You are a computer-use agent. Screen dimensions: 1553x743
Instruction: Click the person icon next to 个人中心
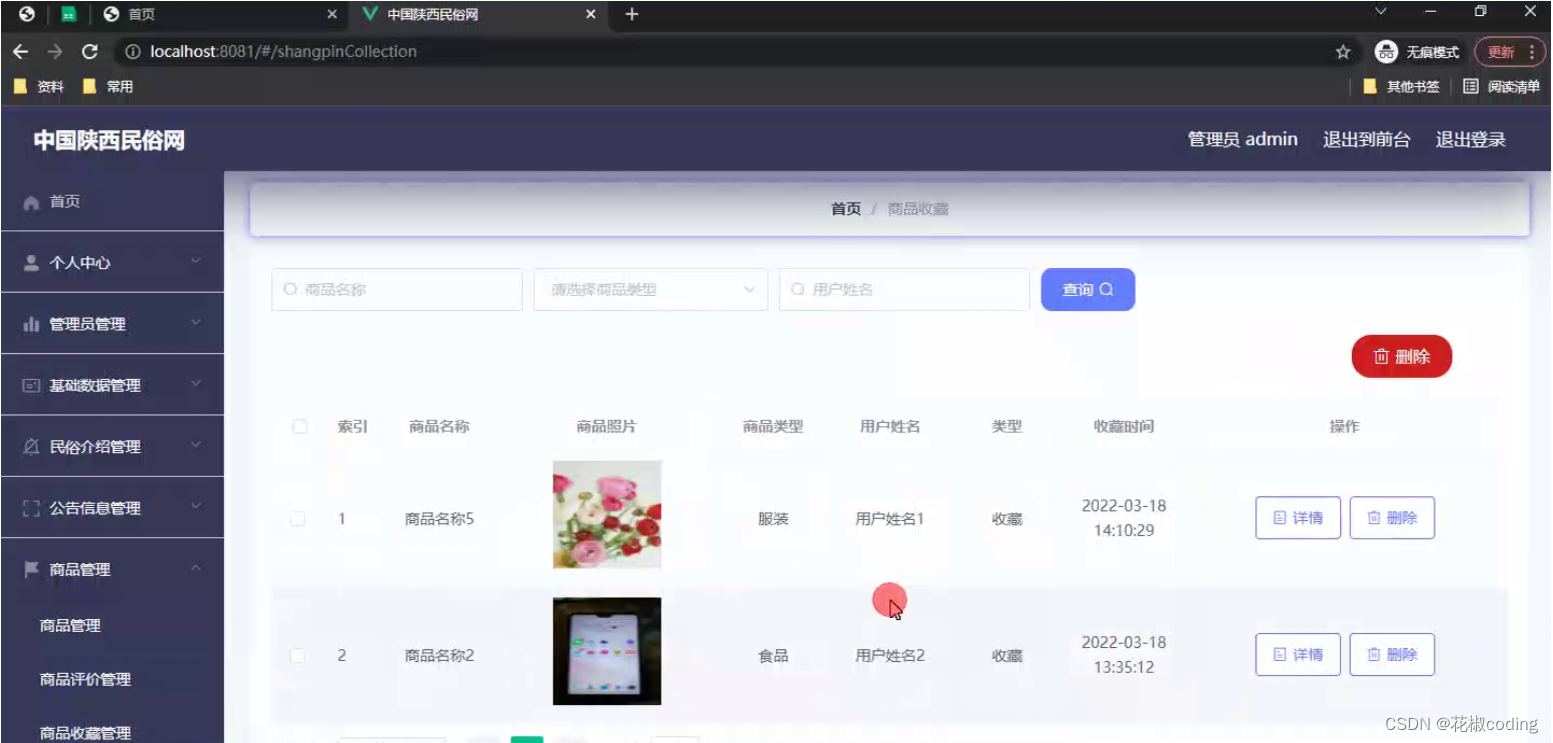(31, 262)
